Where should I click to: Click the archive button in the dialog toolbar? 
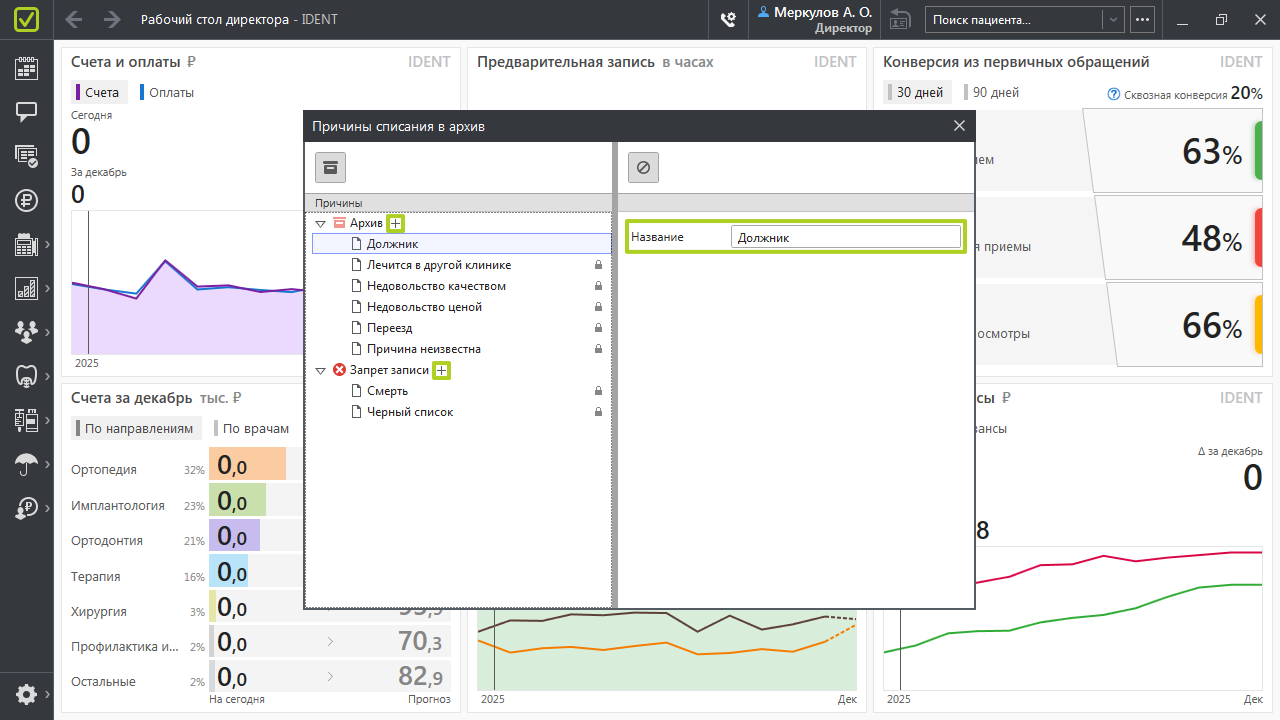point(330,167)
